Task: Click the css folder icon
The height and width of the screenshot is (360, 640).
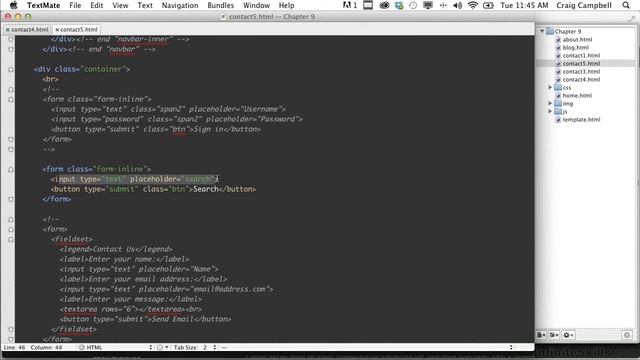Action: tap(558, 87)
